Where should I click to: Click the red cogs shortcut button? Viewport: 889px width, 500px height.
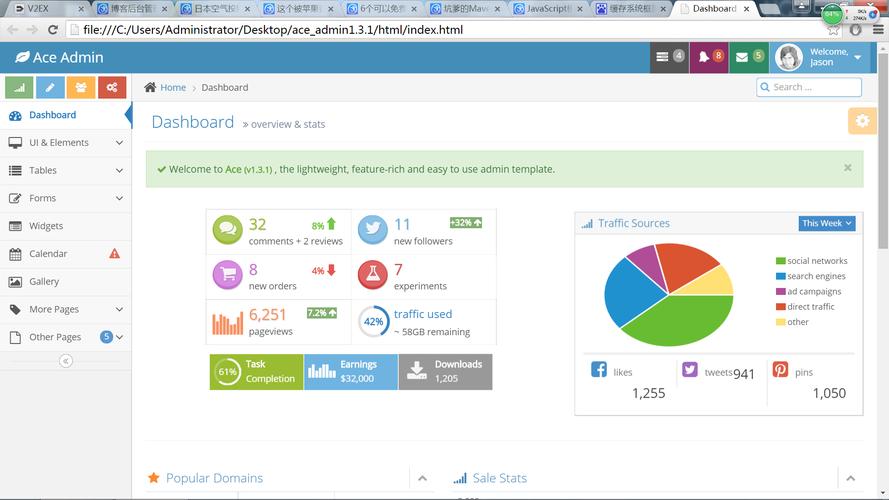pyautogui.click(x=112, y=87)
